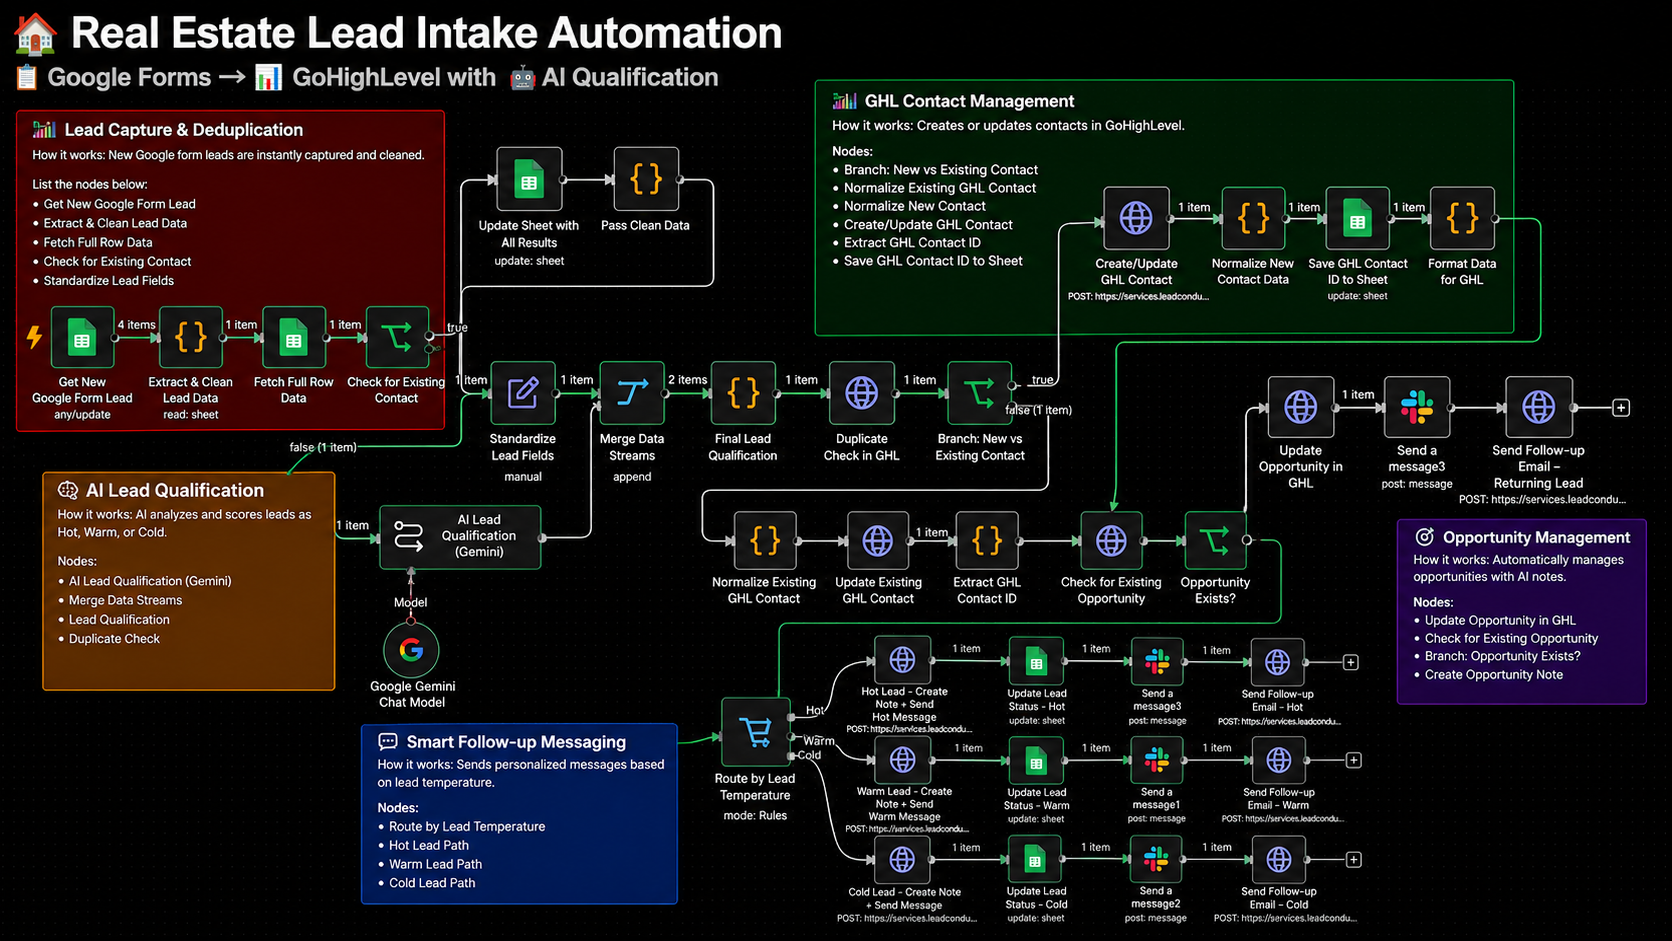Select the Update Lead Status - Warm node
Image resolution: width=1672 pixels, height=941 pixels.
(1036, 761)
